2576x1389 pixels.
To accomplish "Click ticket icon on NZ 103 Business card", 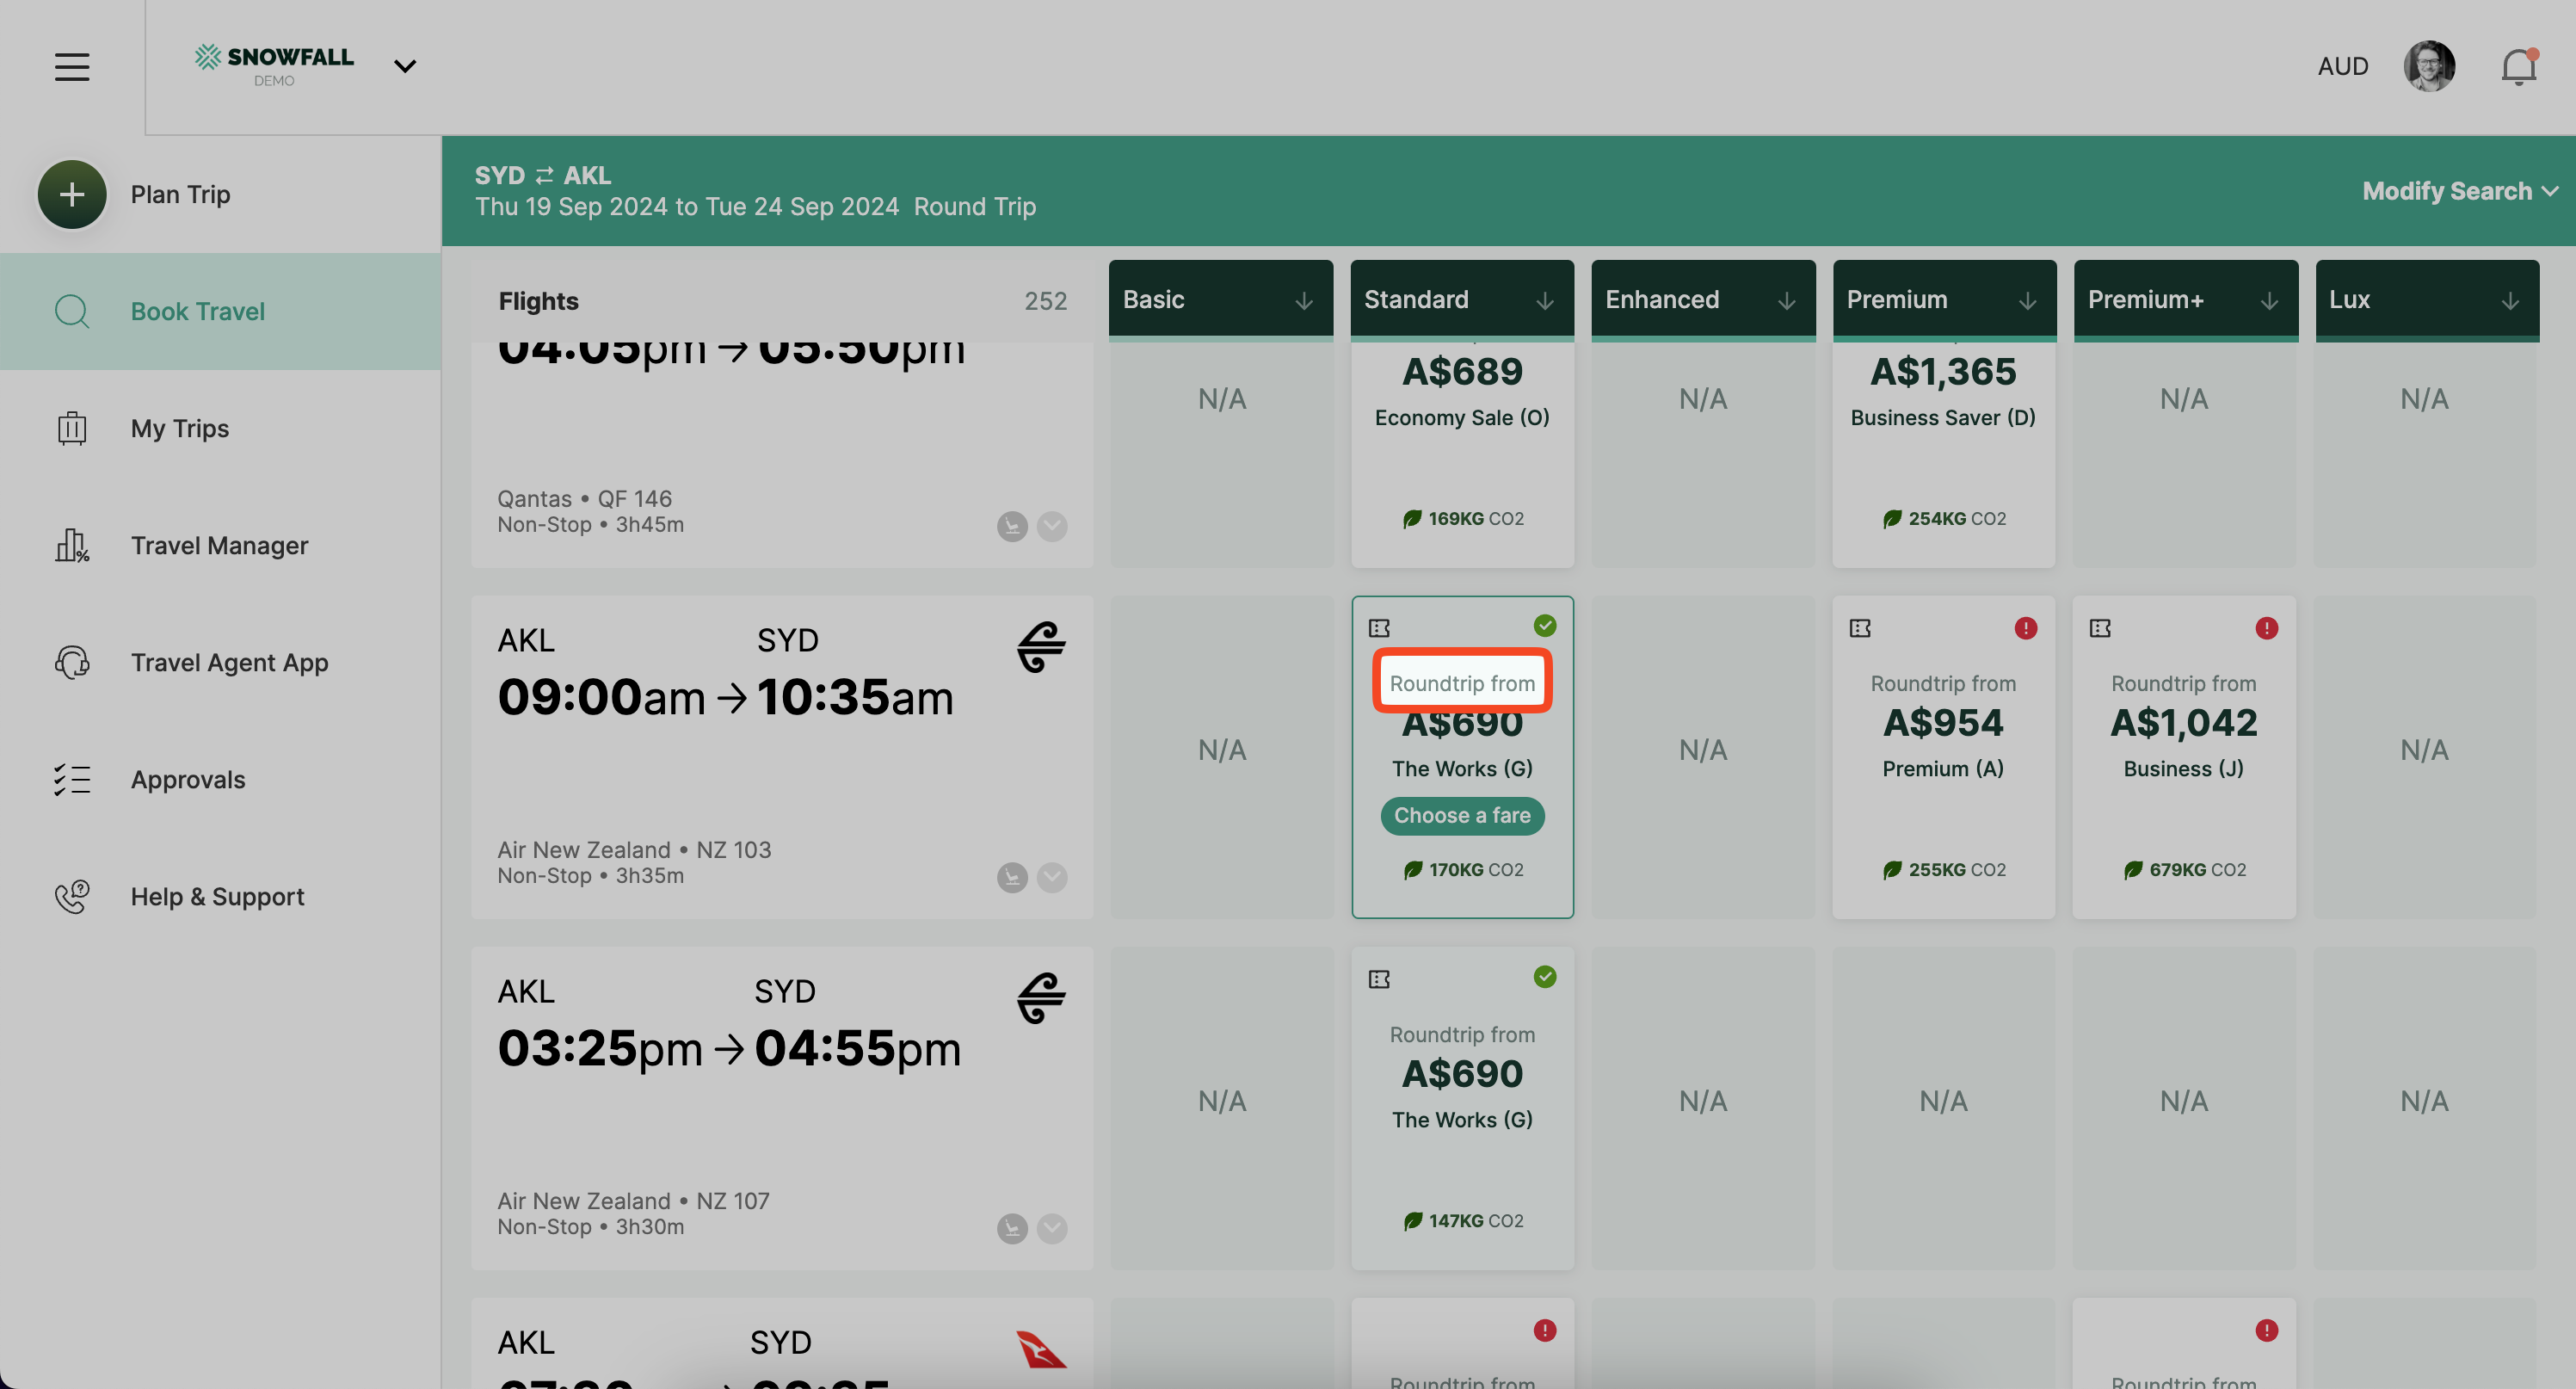I will coord(2100,628).
